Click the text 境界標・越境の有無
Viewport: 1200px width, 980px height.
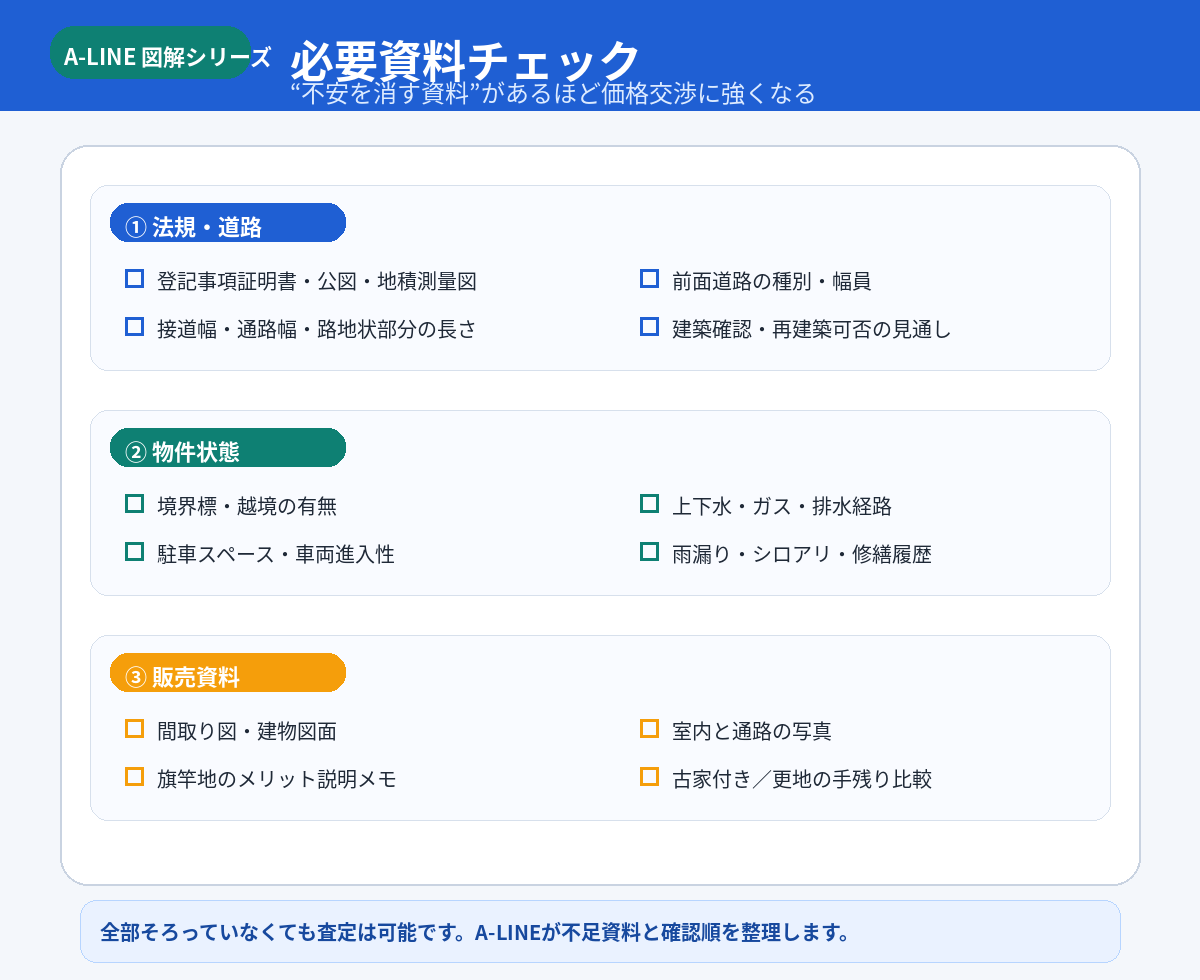tap(247, 506)
